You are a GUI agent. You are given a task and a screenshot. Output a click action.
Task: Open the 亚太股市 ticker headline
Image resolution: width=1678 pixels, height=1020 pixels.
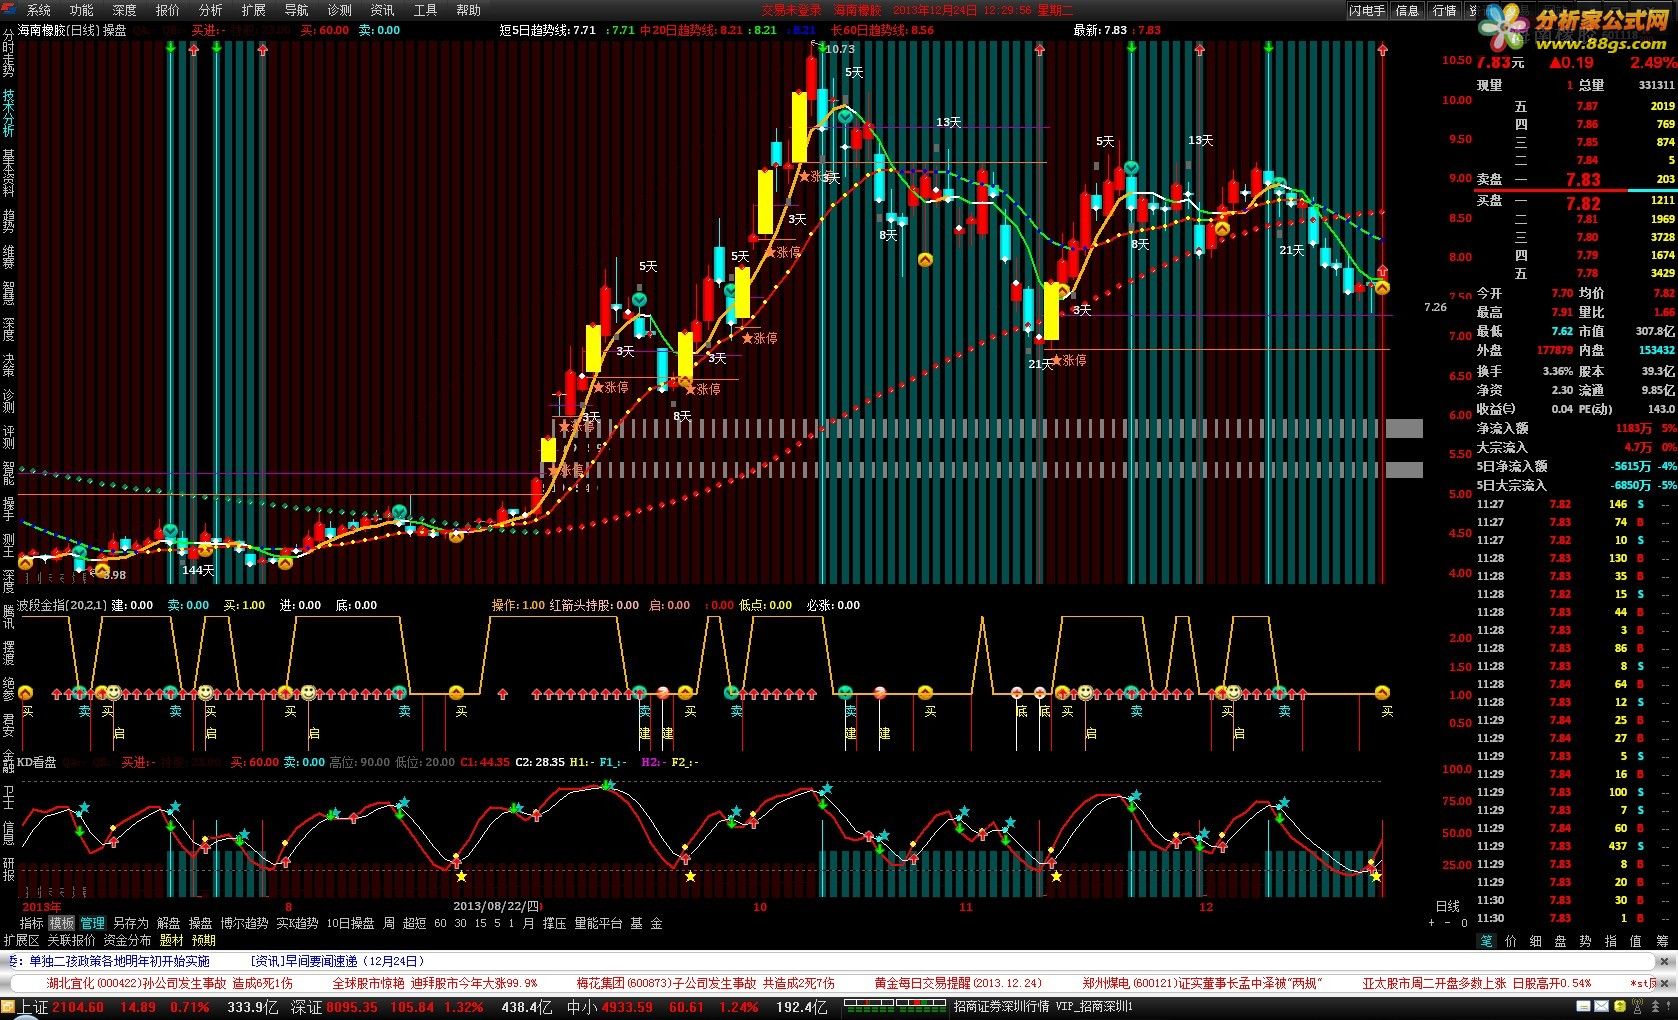coord(1476,983)
